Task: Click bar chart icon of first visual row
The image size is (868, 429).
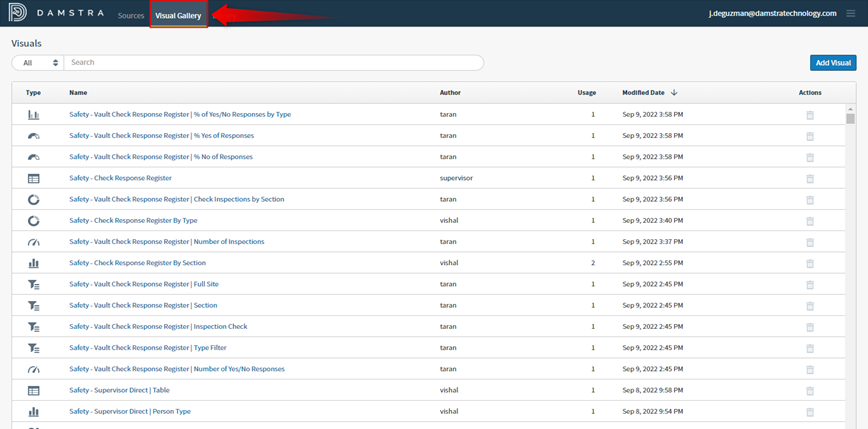Action: [x=33, y=115]
